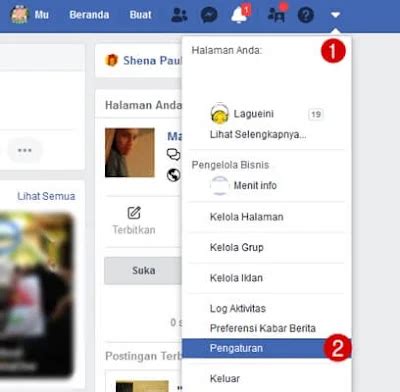Open friend requests icon
This screenshot has width=400, height=392.
coord(179,15)
